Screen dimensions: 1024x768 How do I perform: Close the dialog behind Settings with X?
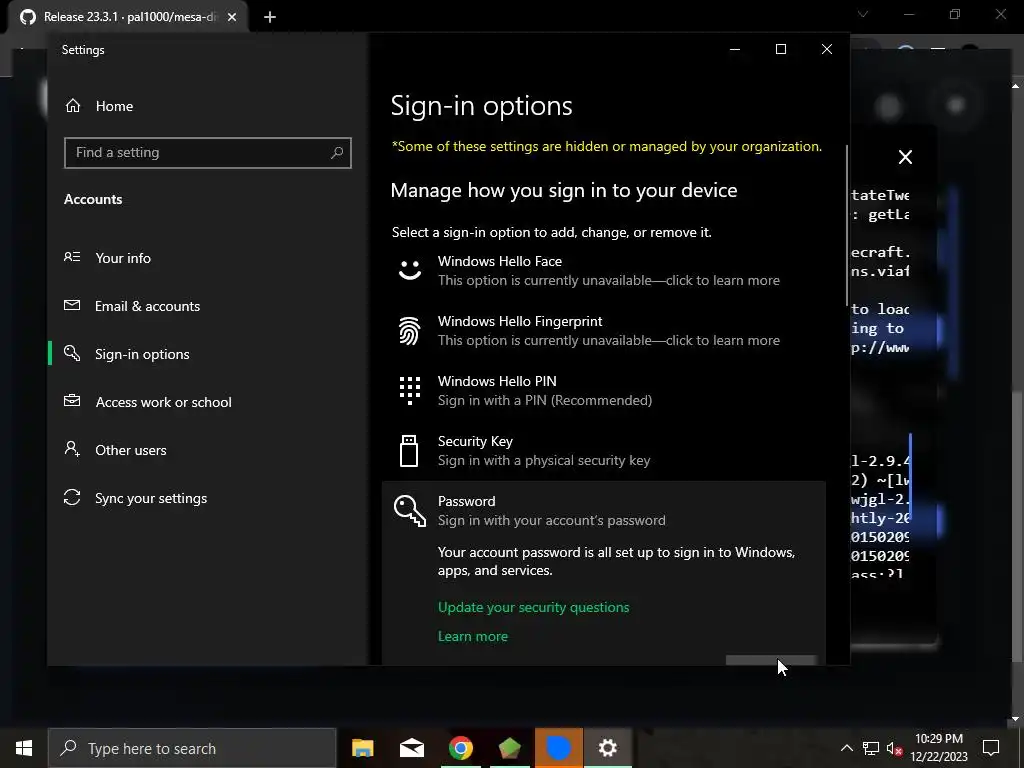coord(905,157)
